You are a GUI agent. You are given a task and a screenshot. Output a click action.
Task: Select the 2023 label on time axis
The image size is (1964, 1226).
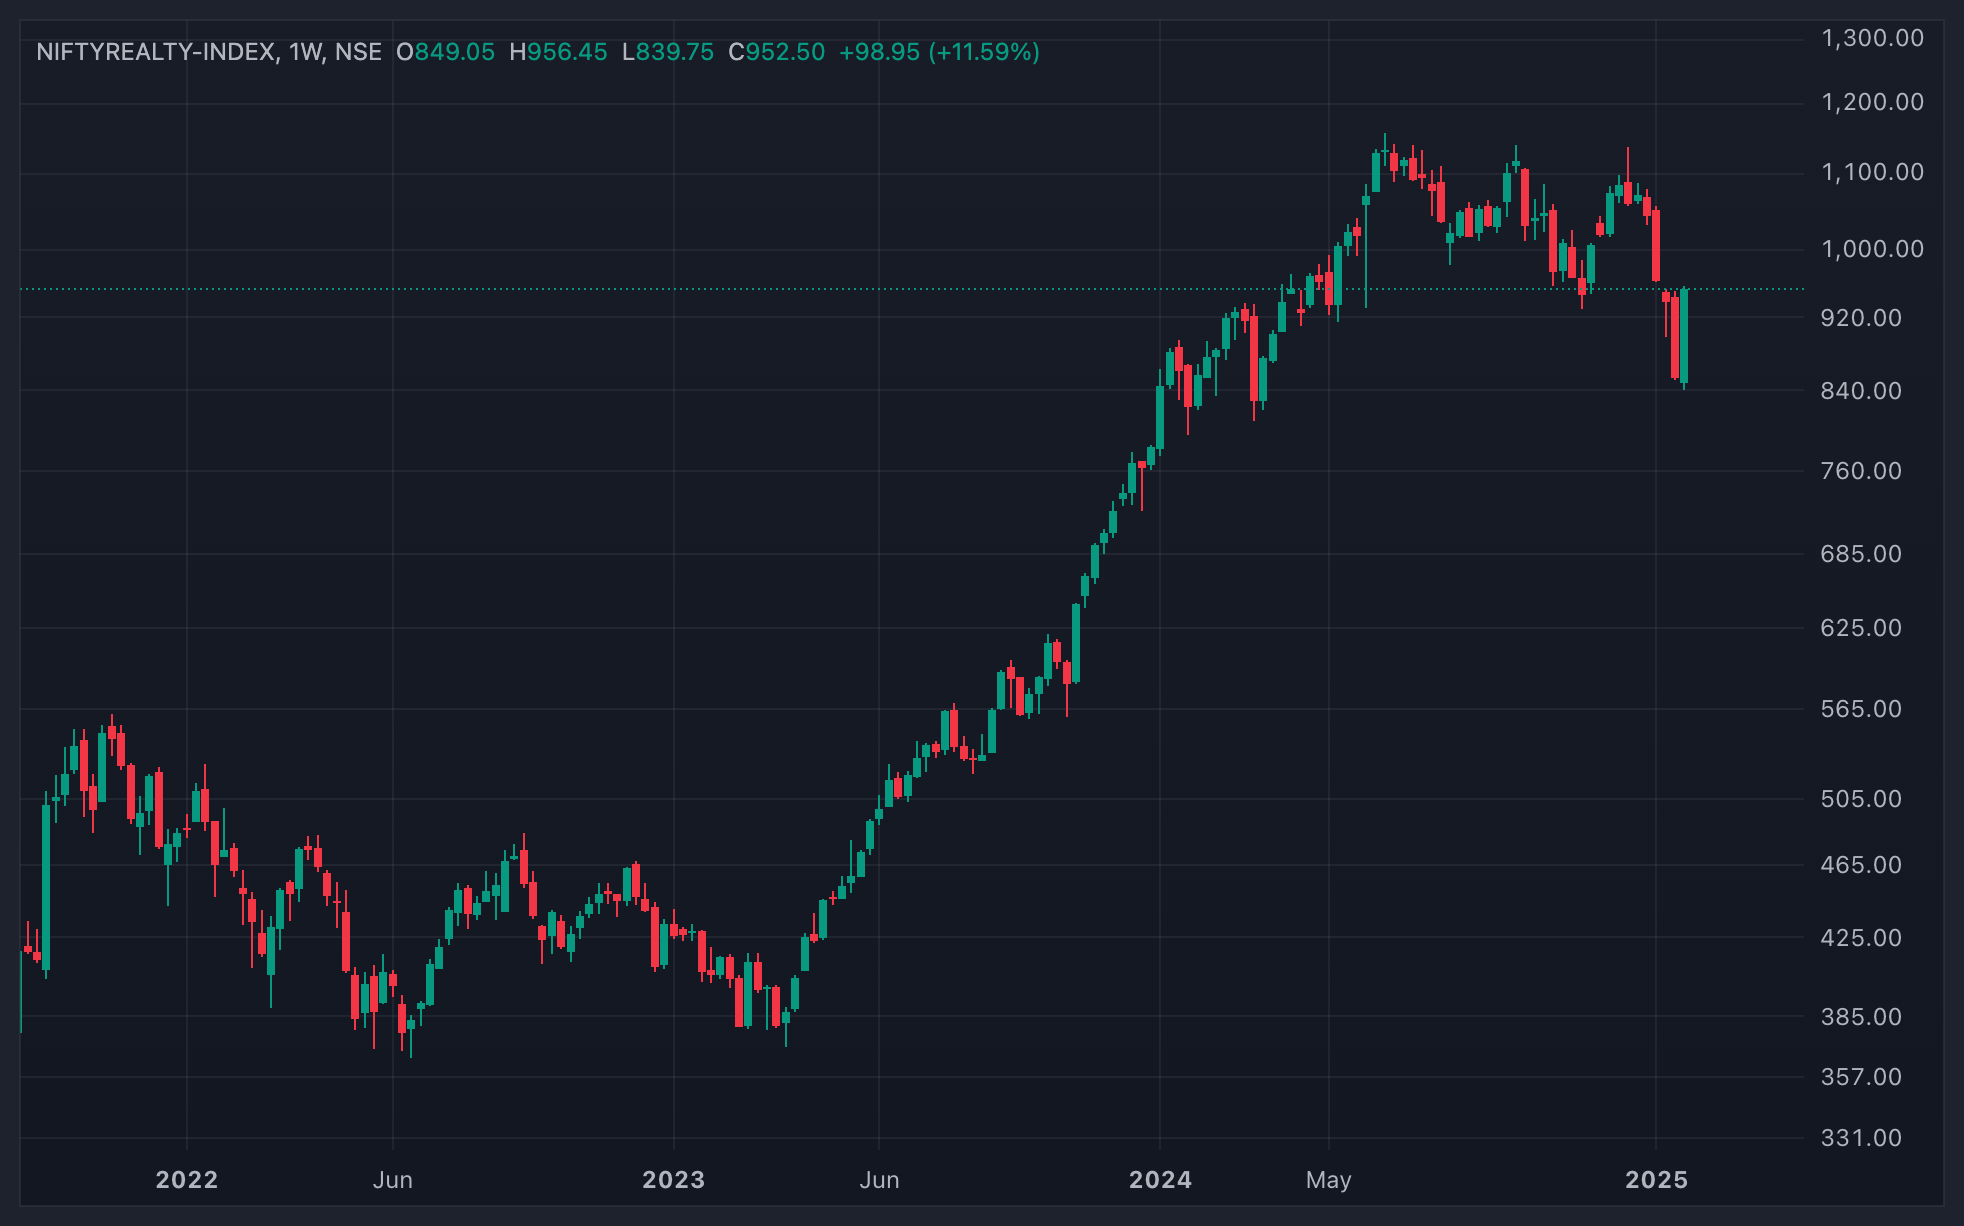tap(674, 1180)
